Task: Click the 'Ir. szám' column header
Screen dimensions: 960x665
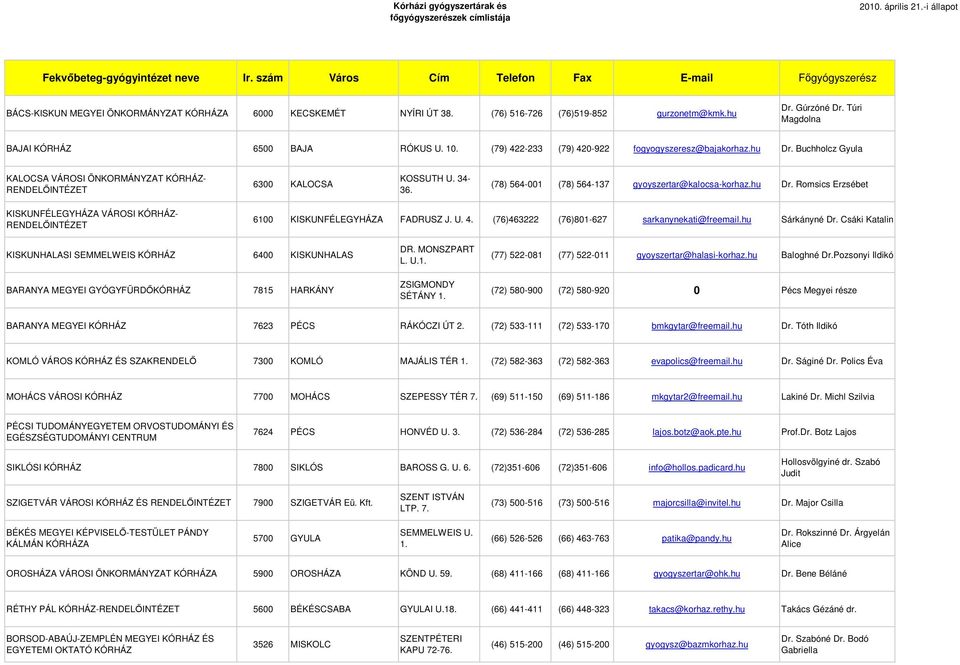Action: click(x=263, y=78)
